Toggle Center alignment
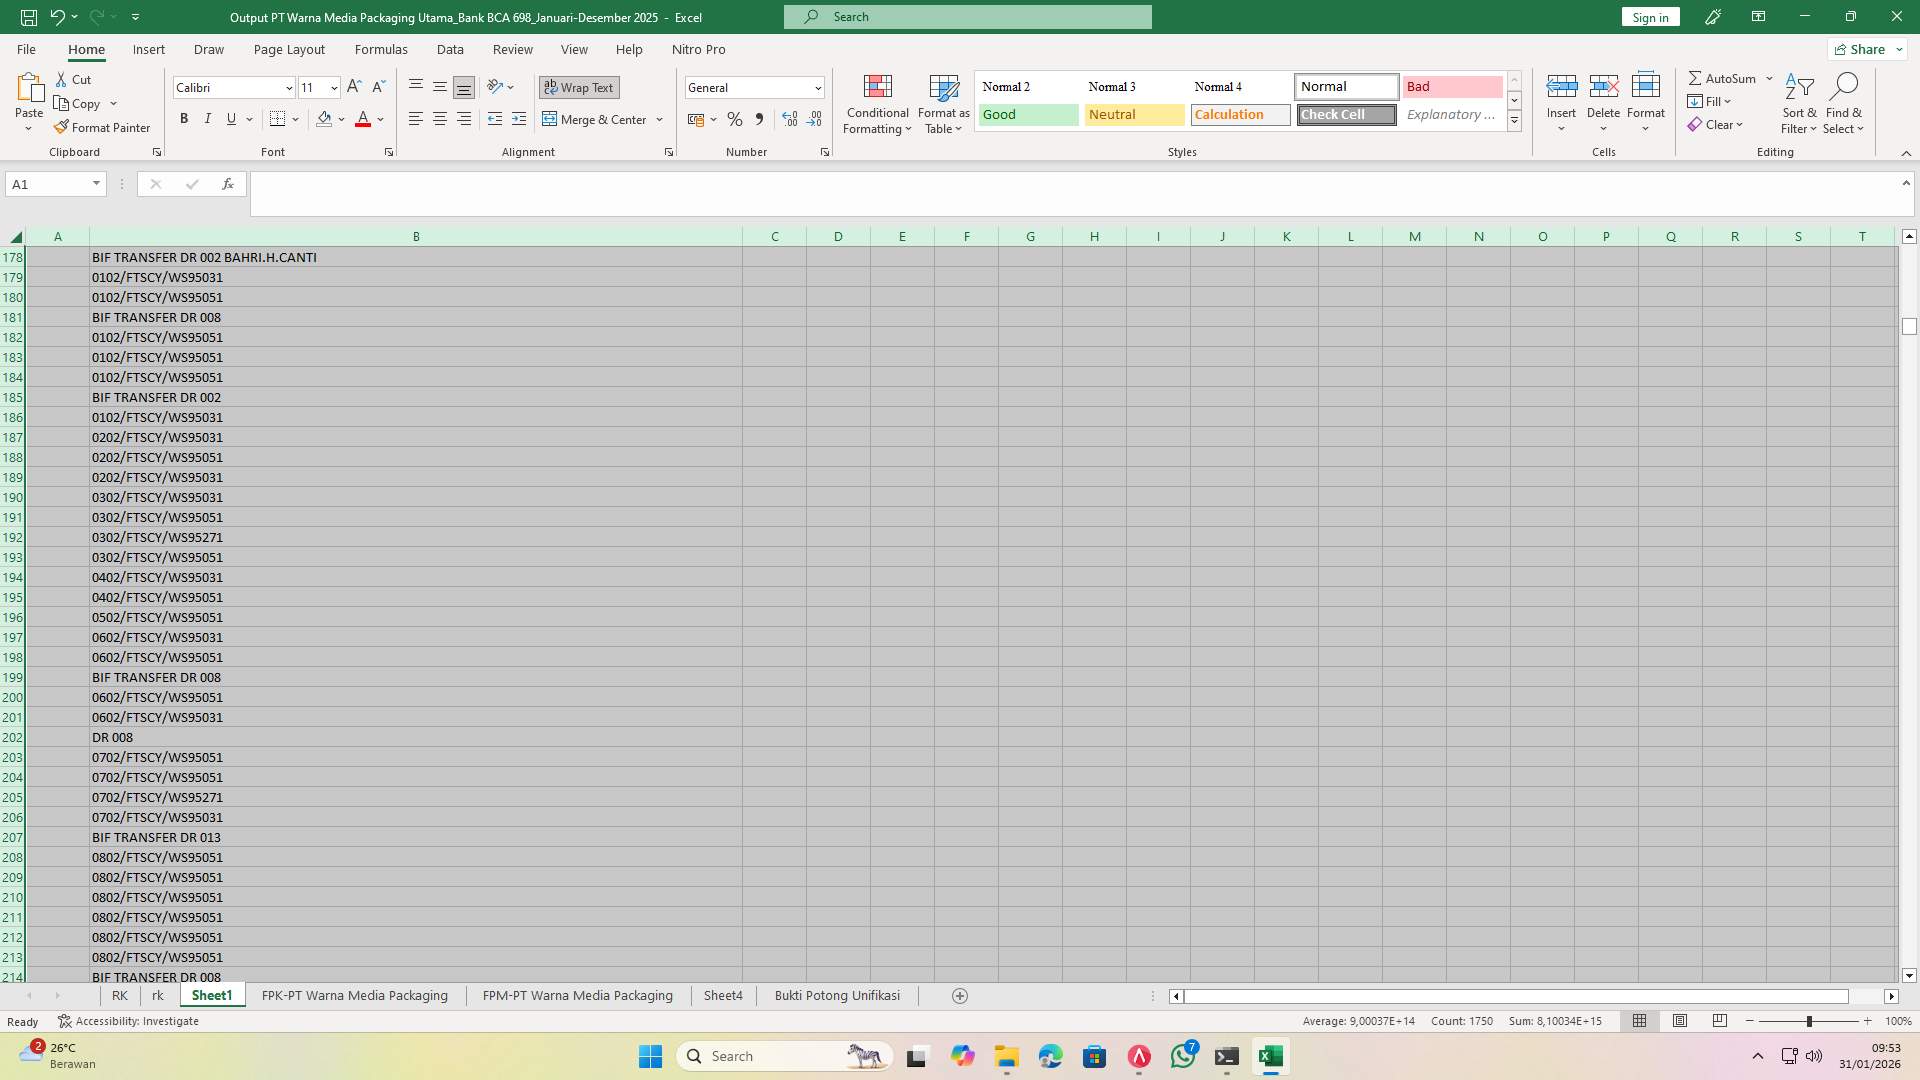The image size is (1920, 1080). point(440,118)
